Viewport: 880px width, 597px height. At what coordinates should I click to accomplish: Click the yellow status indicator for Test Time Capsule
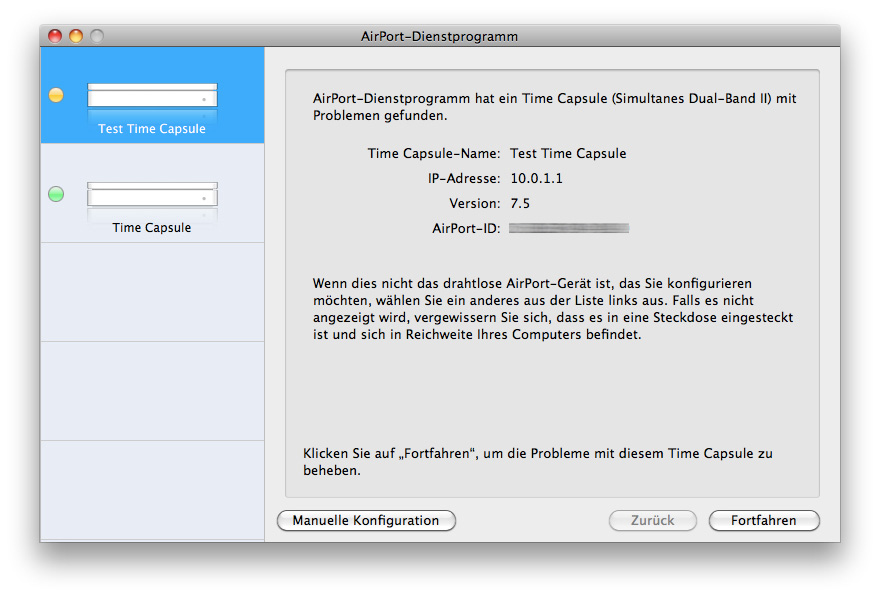tap(56, 95)
